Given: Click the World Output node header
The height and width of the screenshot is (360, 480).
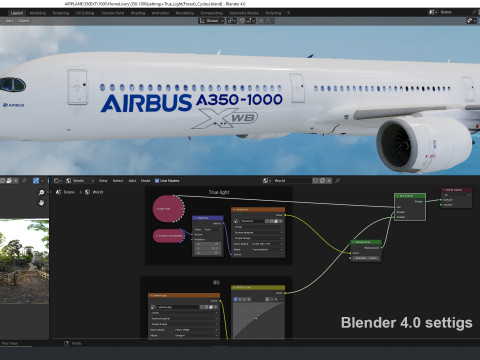Looking at the screenshot, I should pos(457,190).
